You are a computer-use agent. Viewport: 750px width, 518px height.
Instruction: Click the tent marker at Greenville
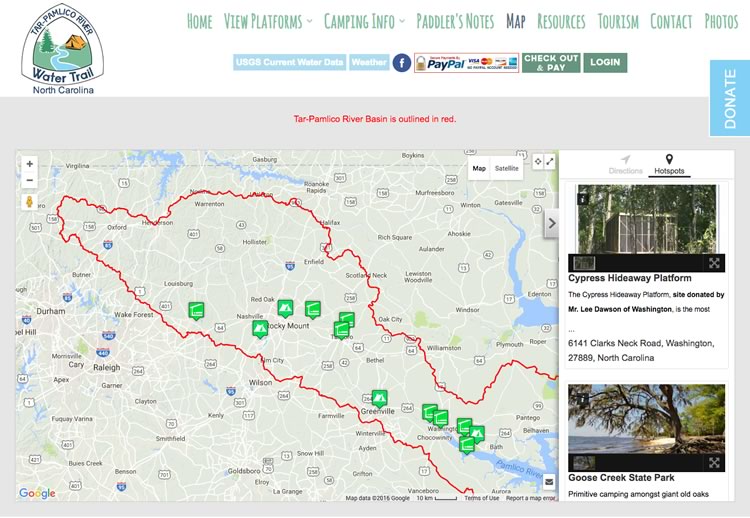(x=379, y=399)
